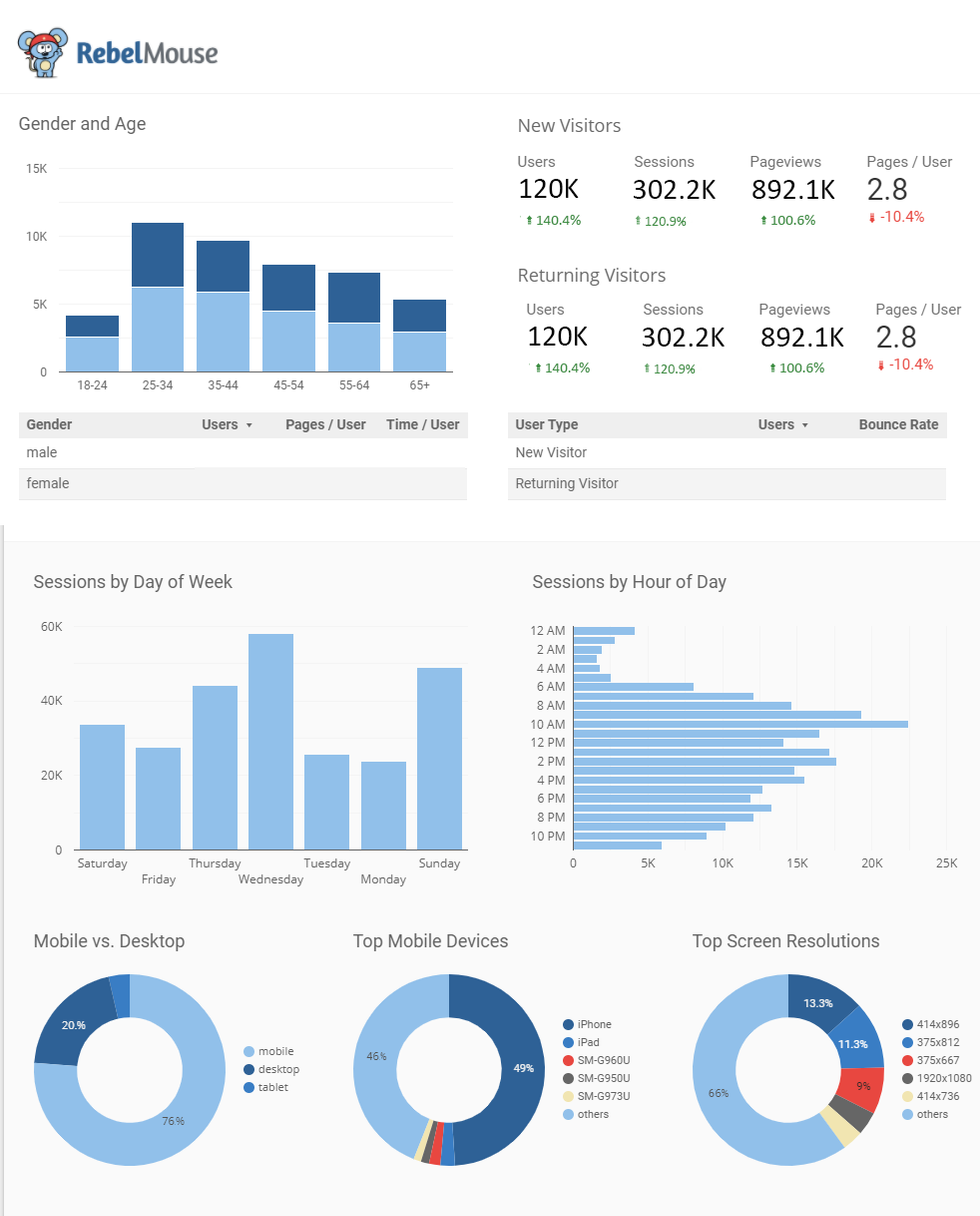Click the desktop legend dot in Mobile vs. Desktop
The image size is (980, 1216).
coord(249,1069)
